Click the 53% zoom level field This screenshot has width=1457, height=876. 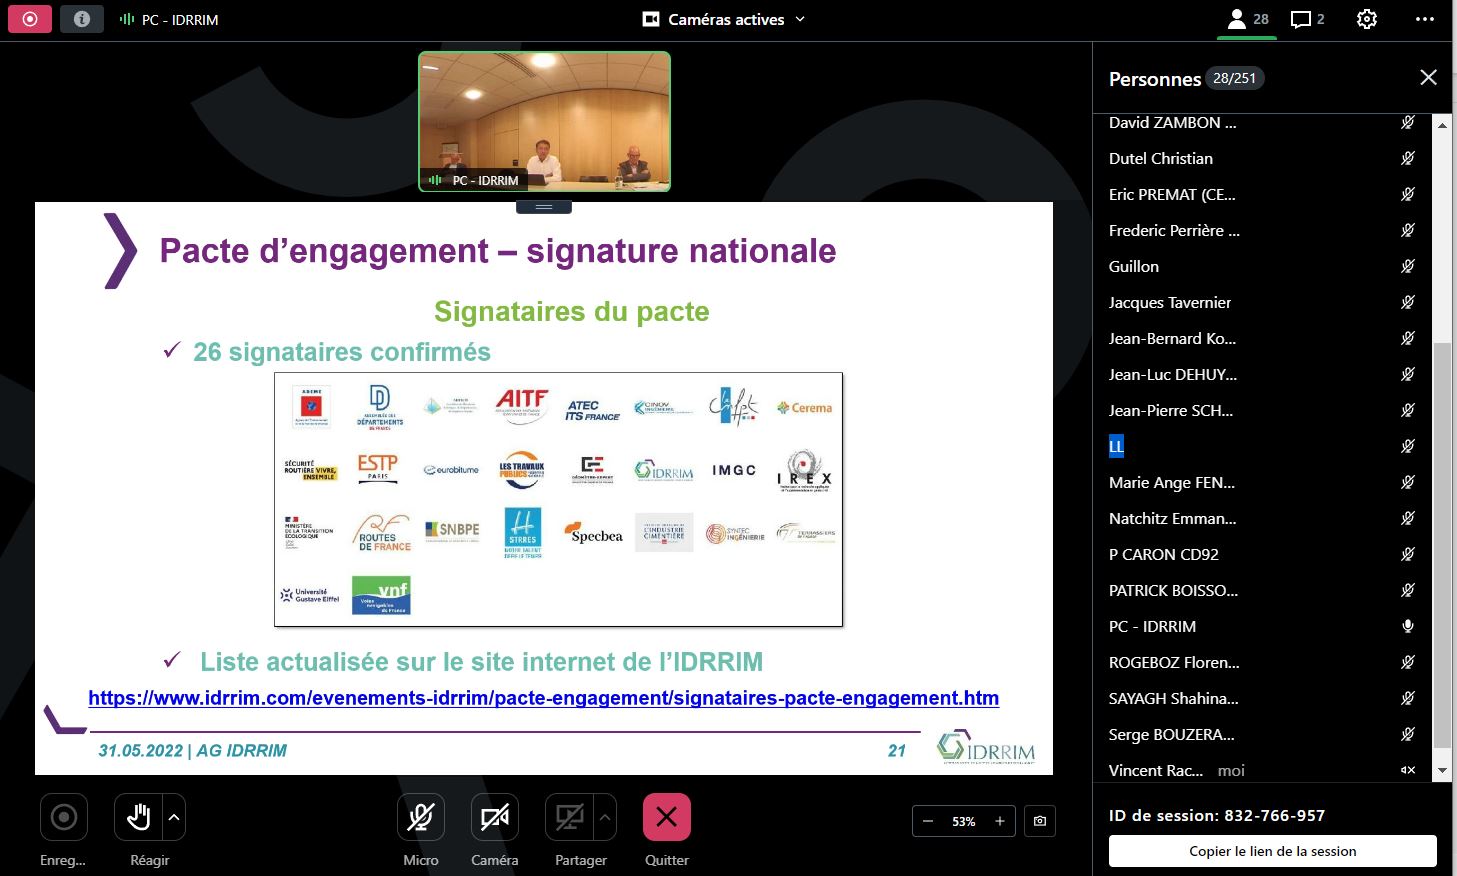point(964,821)
